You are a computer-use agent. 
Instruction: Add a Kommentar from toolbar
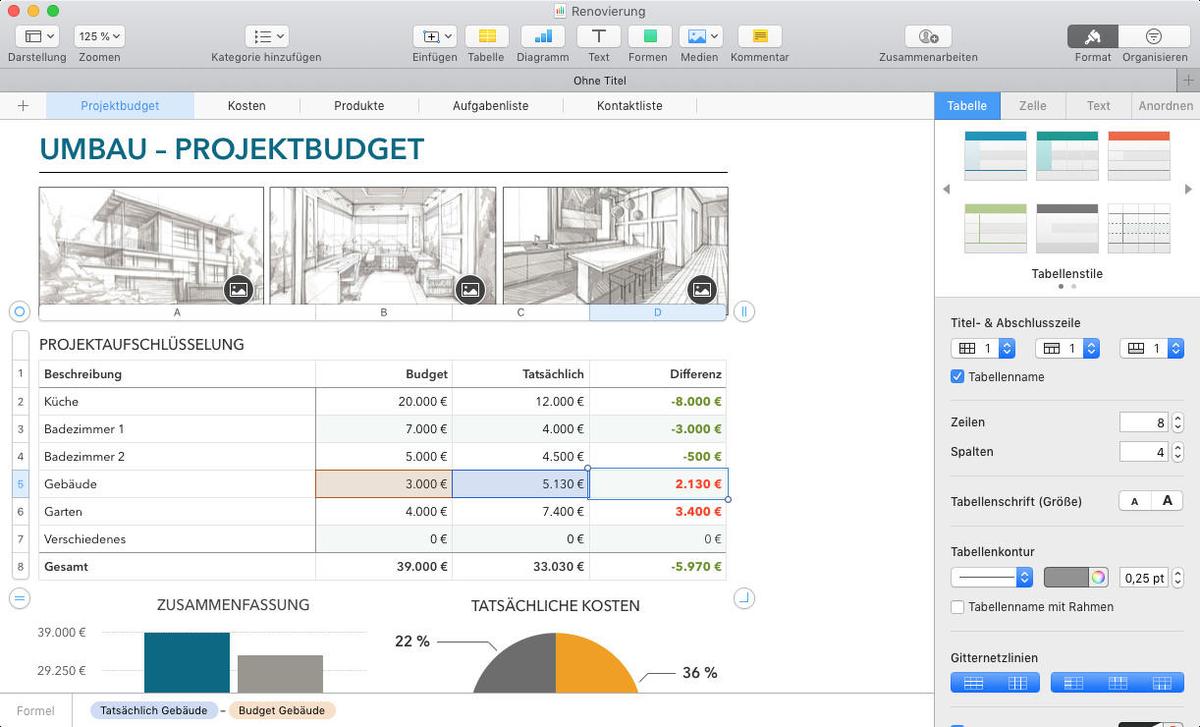tap(759, 36)
